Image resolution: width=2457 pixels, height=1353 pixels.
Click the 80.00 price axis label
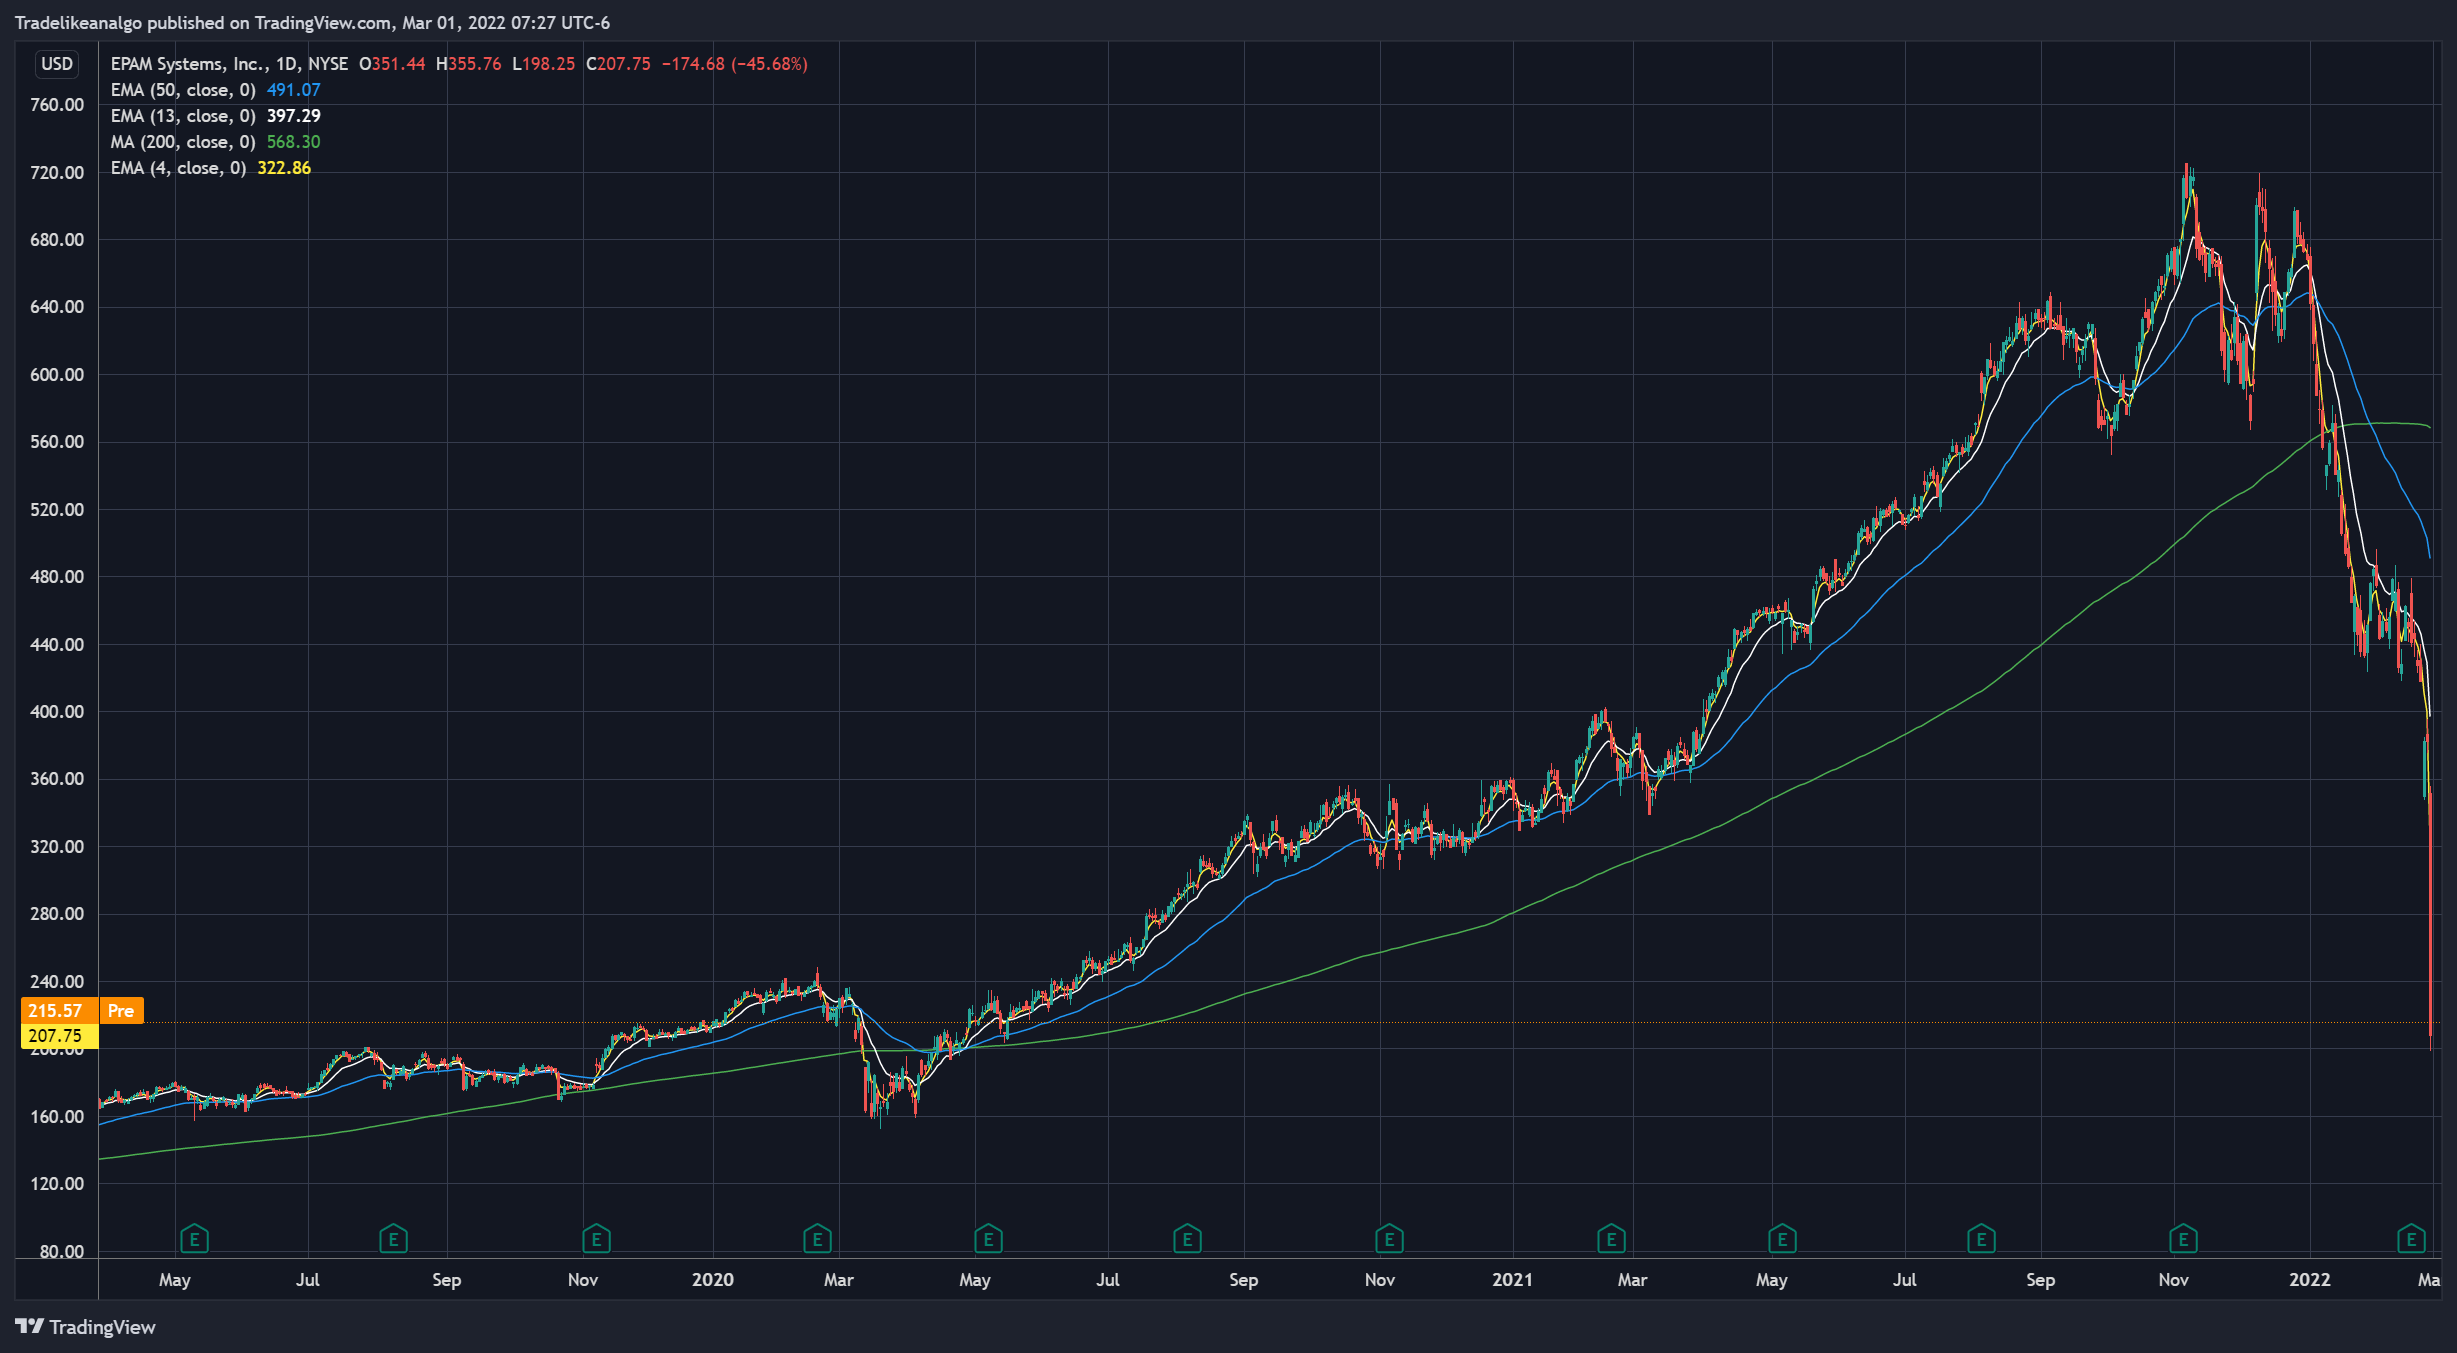[x=61, y=1251]
